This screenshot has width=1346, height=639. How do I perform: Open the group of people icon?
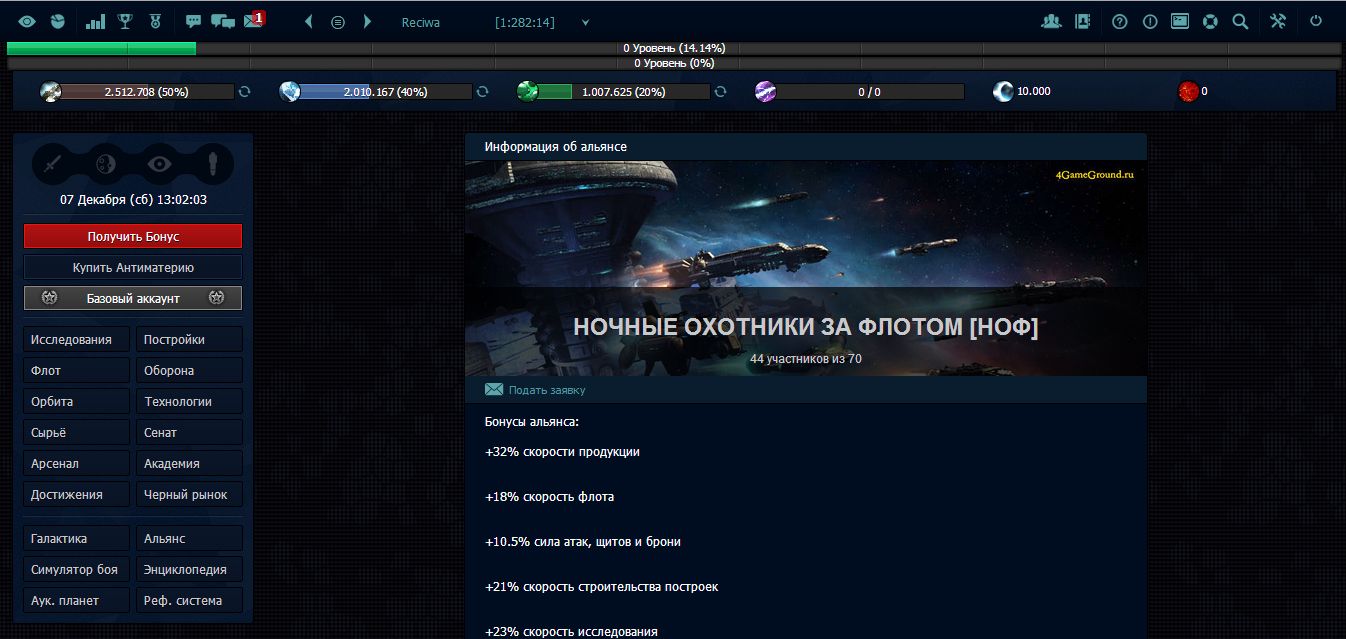coord(1050,21)
